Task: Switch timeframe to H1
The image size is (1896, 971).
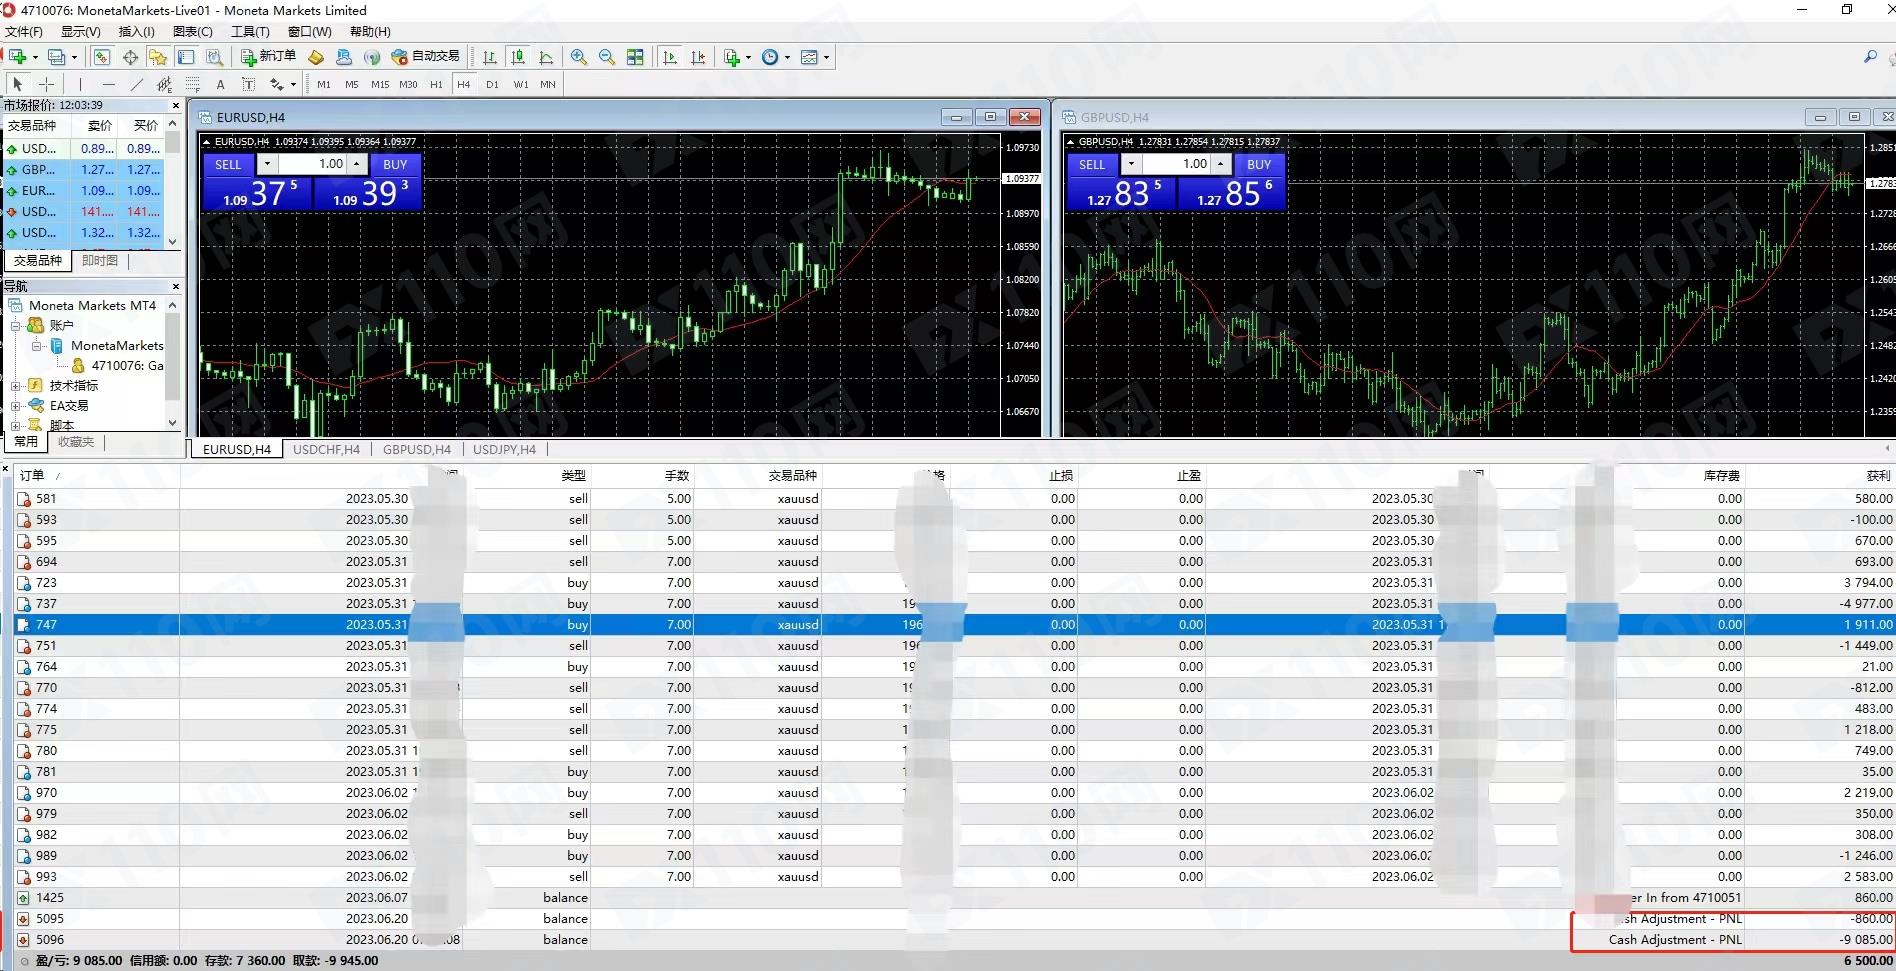Action: pos(436,84)
